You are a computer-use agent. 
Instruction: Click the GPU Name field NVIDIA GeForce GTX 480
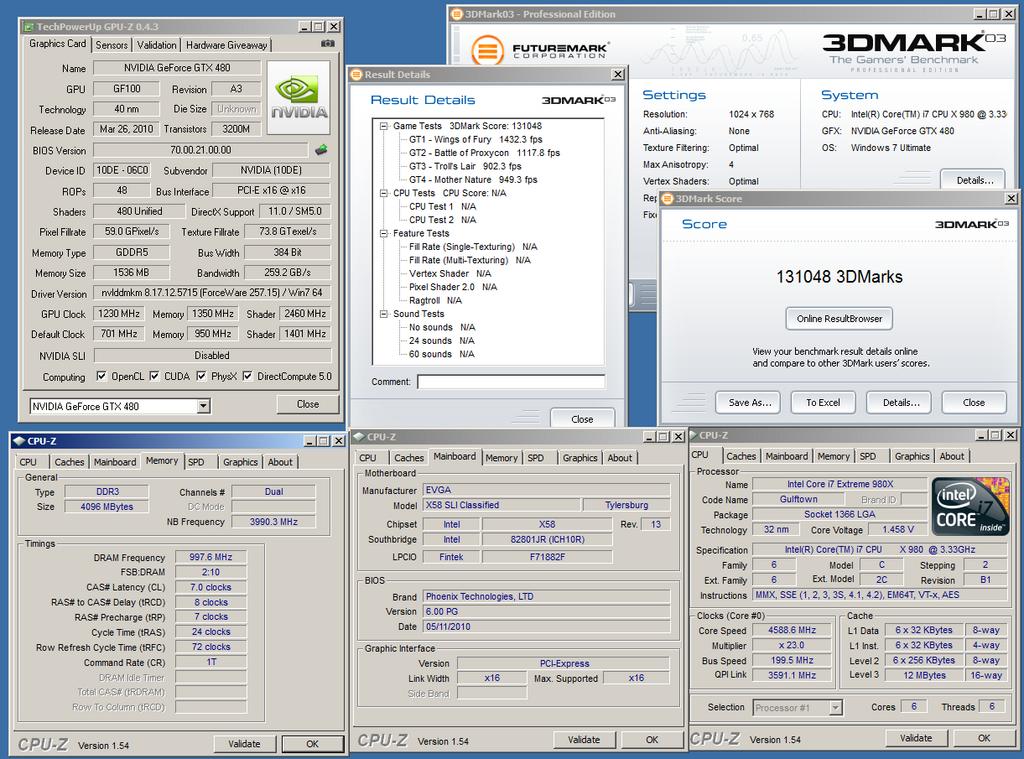click(177, 68)
